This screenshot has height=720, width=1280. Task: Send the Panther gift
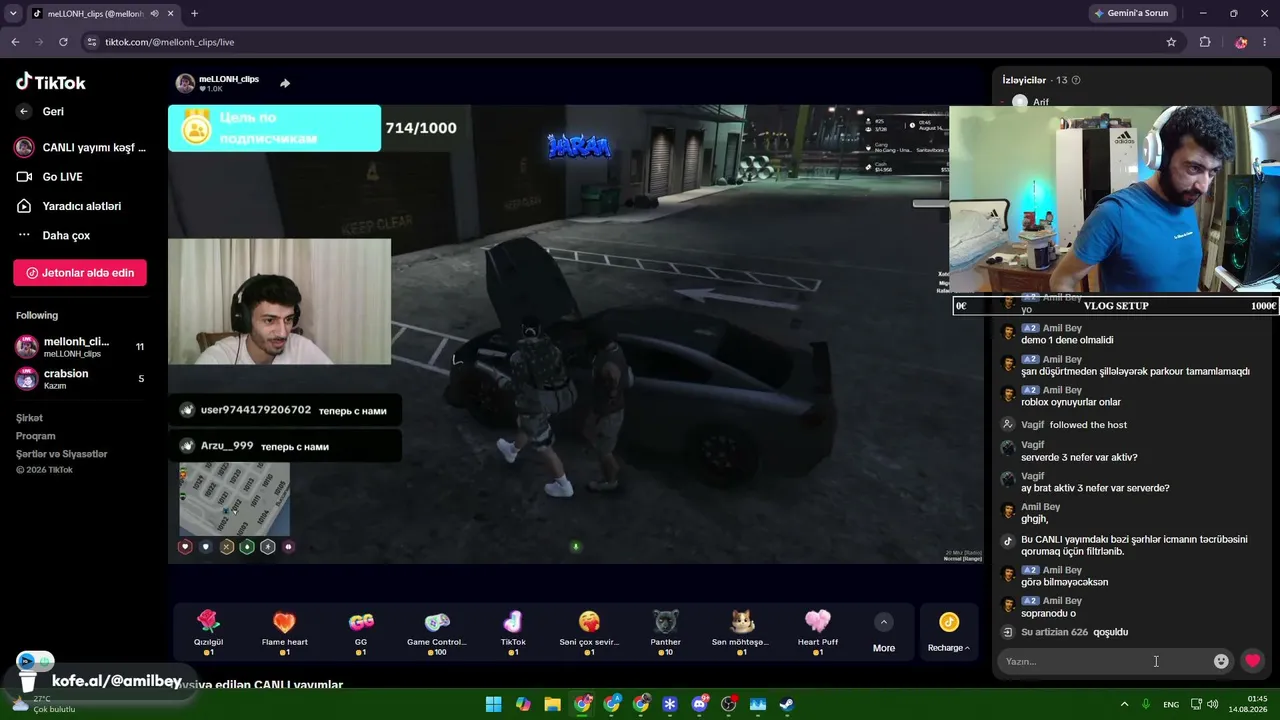(665, 632)
